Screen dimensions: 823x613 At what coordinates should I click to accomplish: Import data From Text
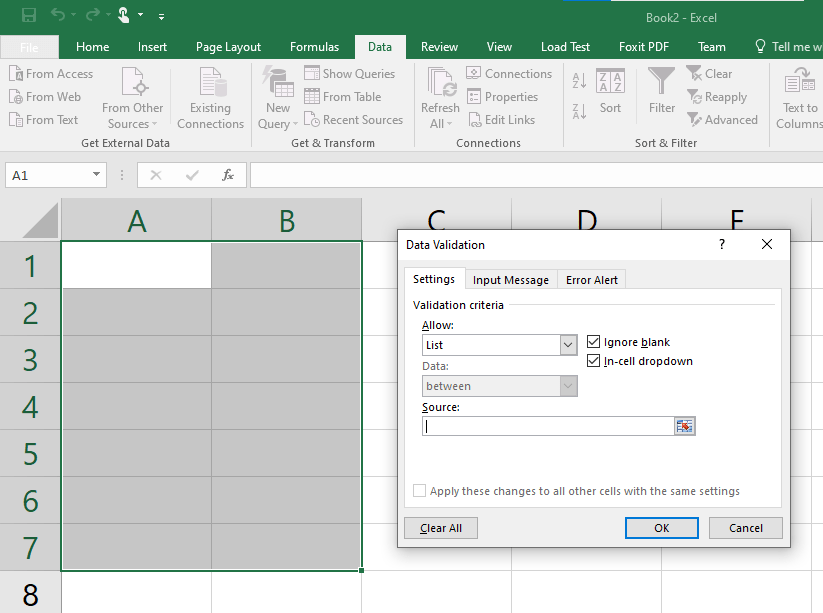[x=44, y=120]
